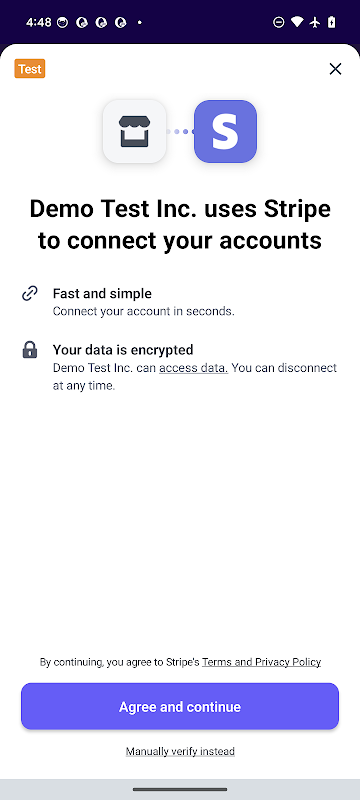The image size is (360, 800).
Task: Tap the bottom navigation gesture handle
Action: click(x=180, y=789)
